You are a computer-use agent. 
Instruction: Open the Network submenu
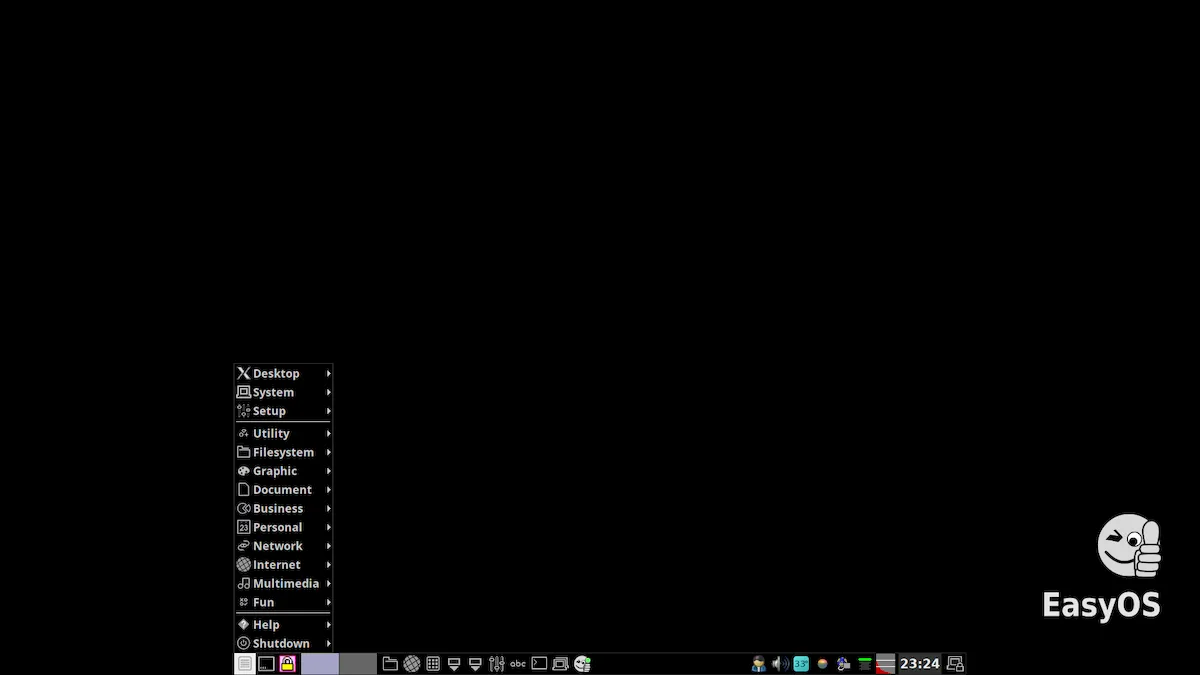tap(284, 546)
